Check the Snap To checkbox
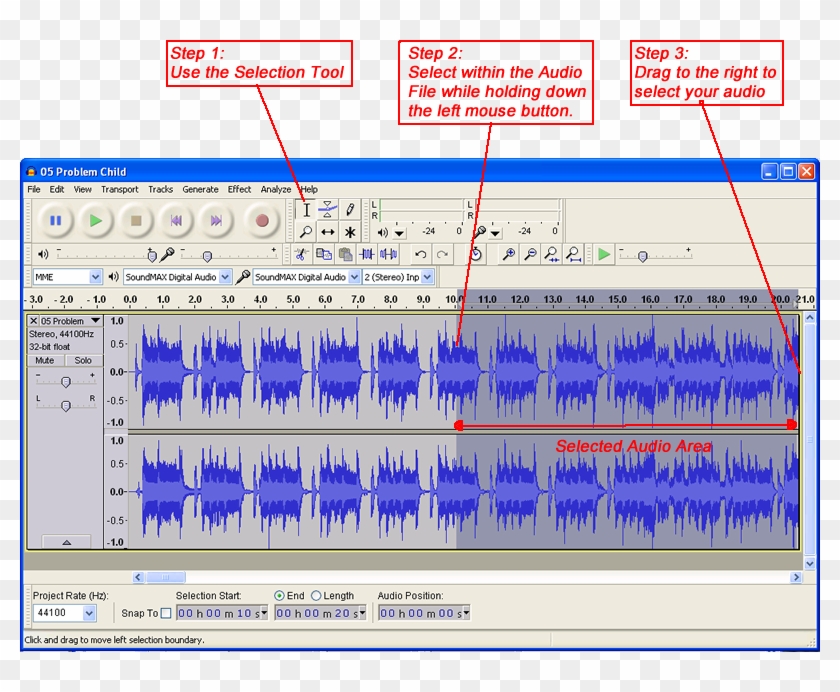Image resolution: width=840 pixels, height=692 pixels. tap(167, 612)
